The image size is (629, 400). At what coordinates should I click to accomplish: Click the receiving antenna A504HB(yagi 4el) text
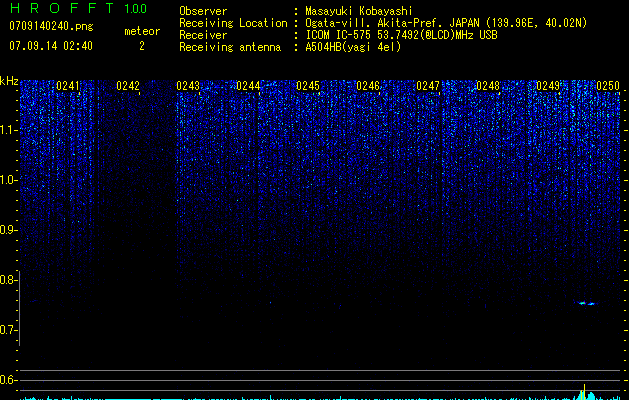(353, 47)
